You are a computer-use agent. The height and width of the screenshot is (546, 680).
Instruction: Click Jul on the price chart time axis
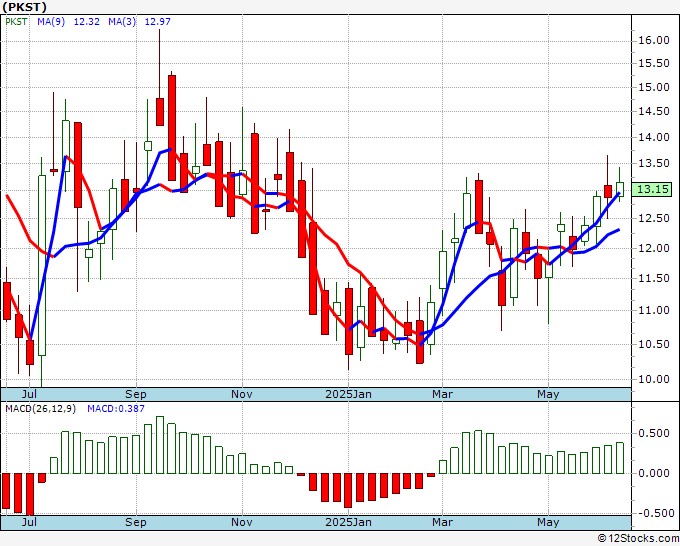29,394
